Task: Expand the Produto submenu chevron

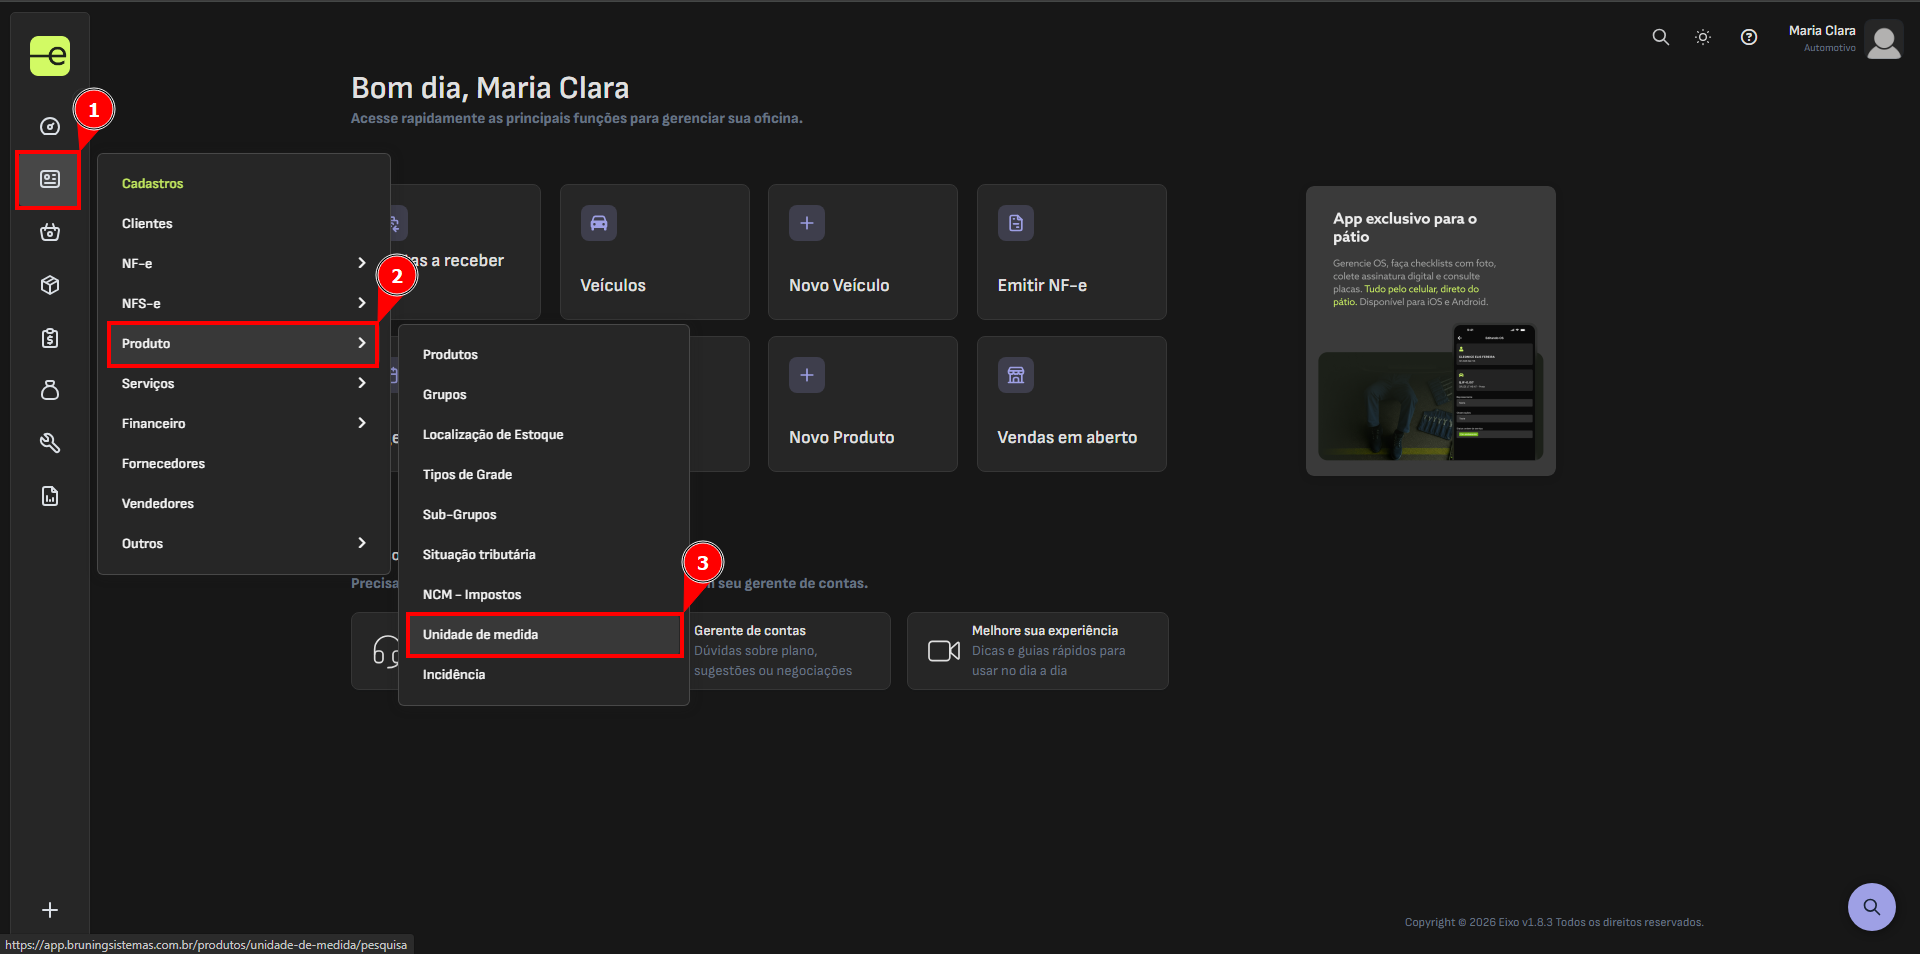Action: click(362, 343)
